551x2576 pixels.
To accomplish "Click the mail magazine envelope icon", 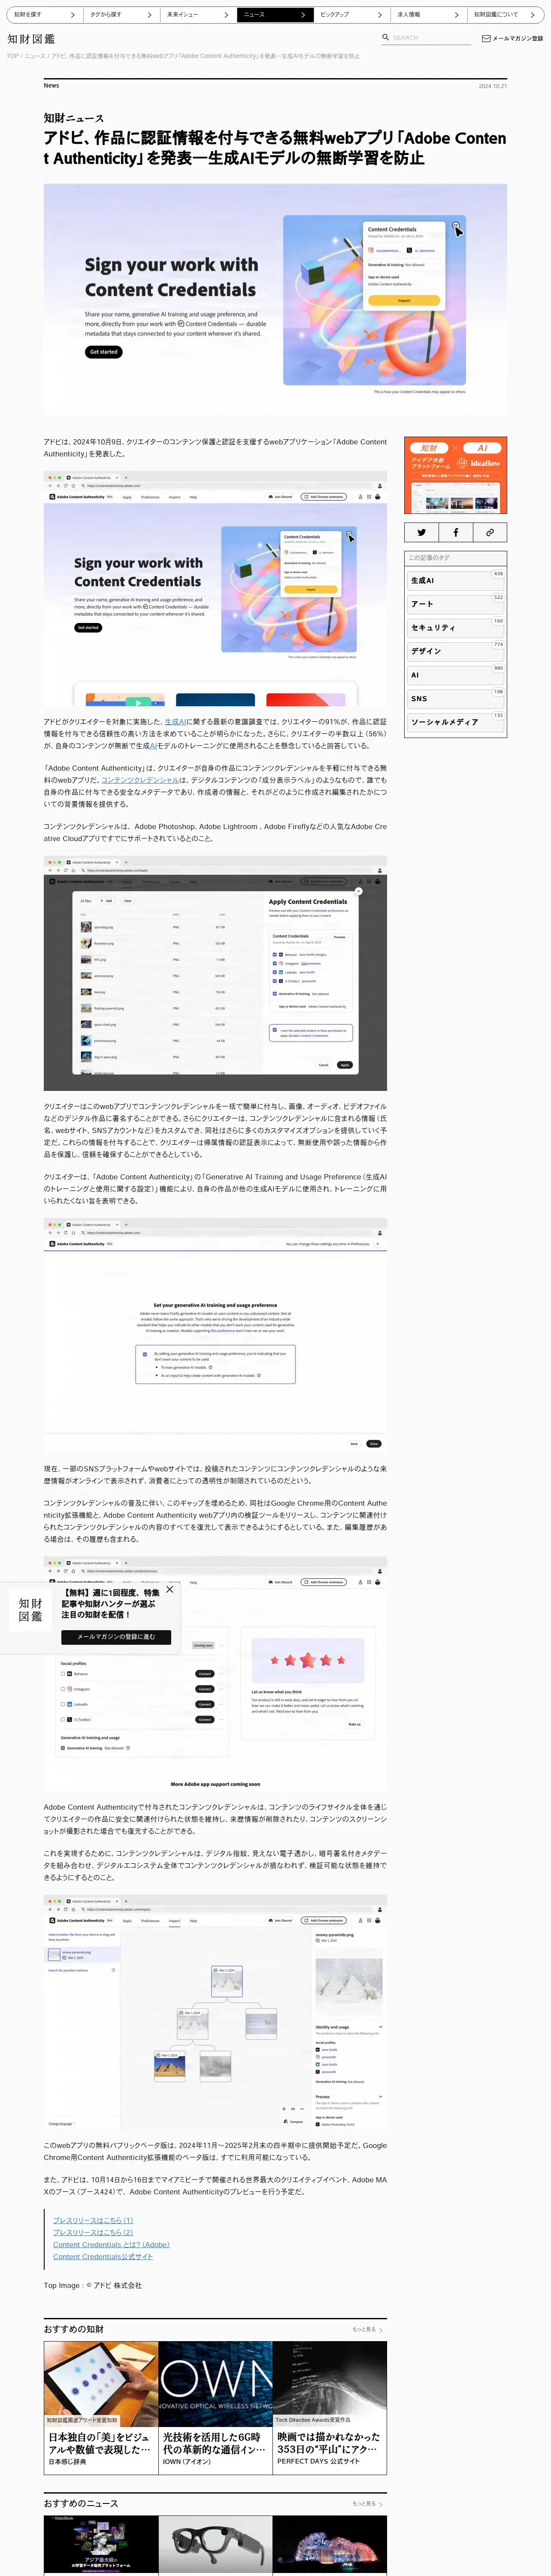I will pos(486,38).
